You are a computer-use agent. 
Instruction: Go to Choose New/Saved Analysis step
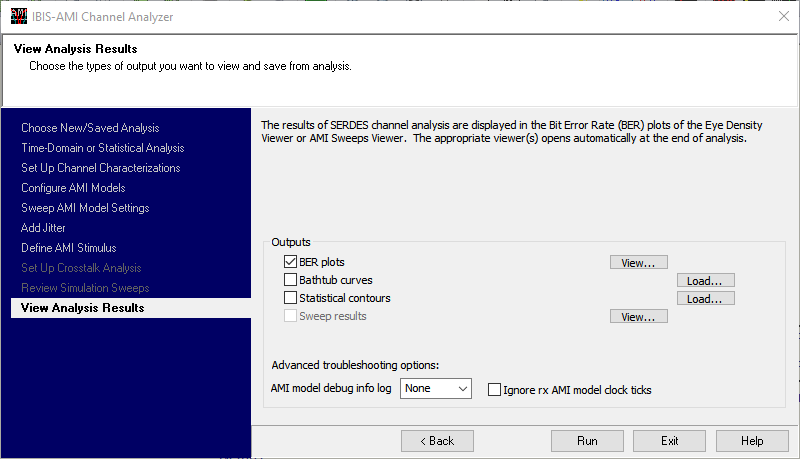point(90,128)
